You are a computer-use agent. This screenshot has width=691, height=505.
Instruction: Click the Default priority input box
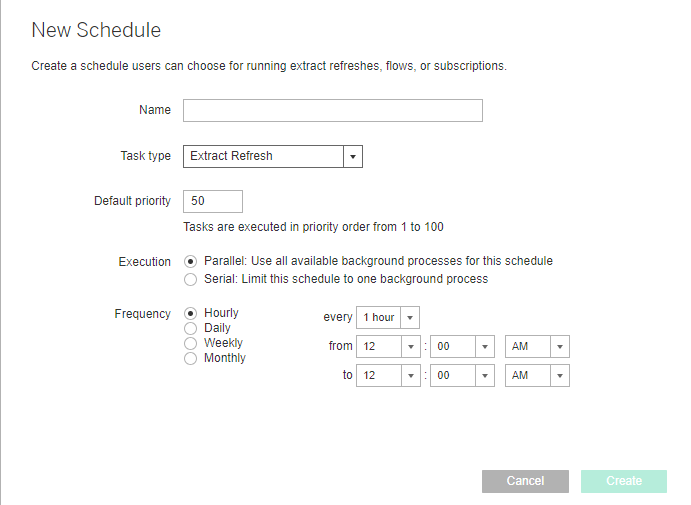(x=212, y=201)
